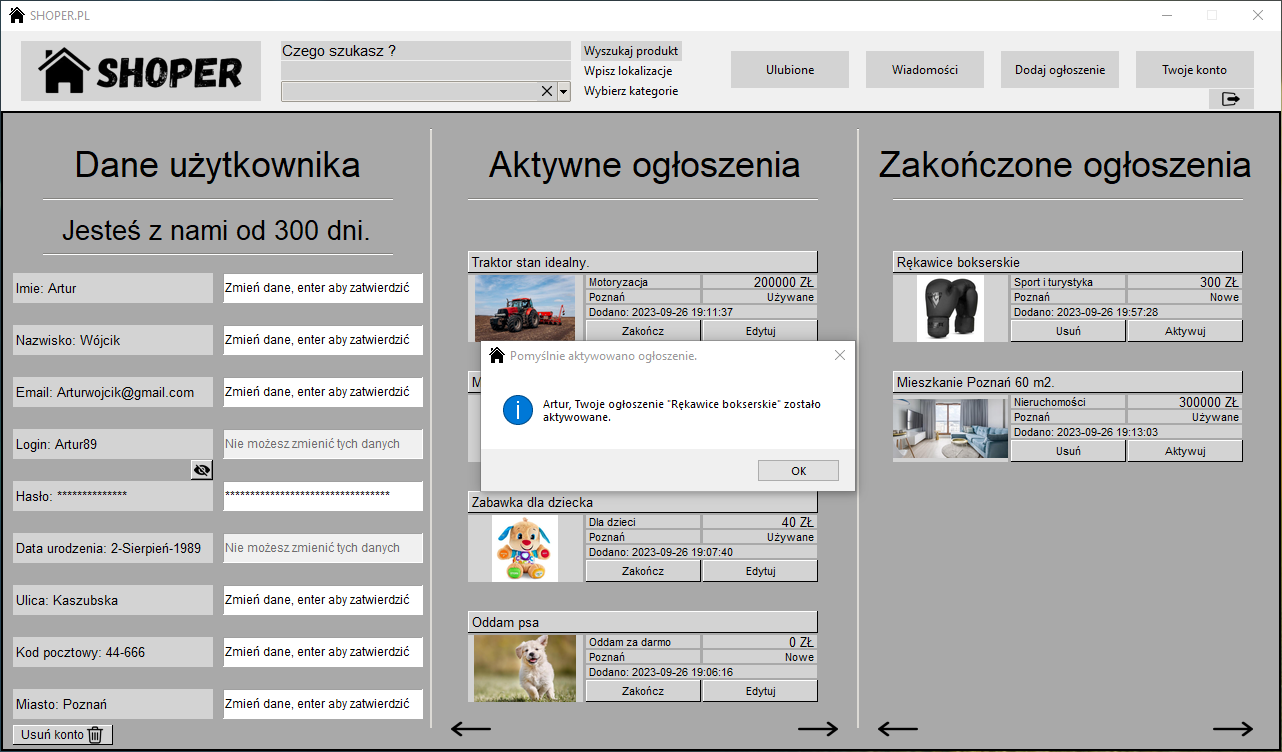The height and width of the screenshot is (752, 1282).
Task: Go to next page of finished listings
Action: 1233,729
